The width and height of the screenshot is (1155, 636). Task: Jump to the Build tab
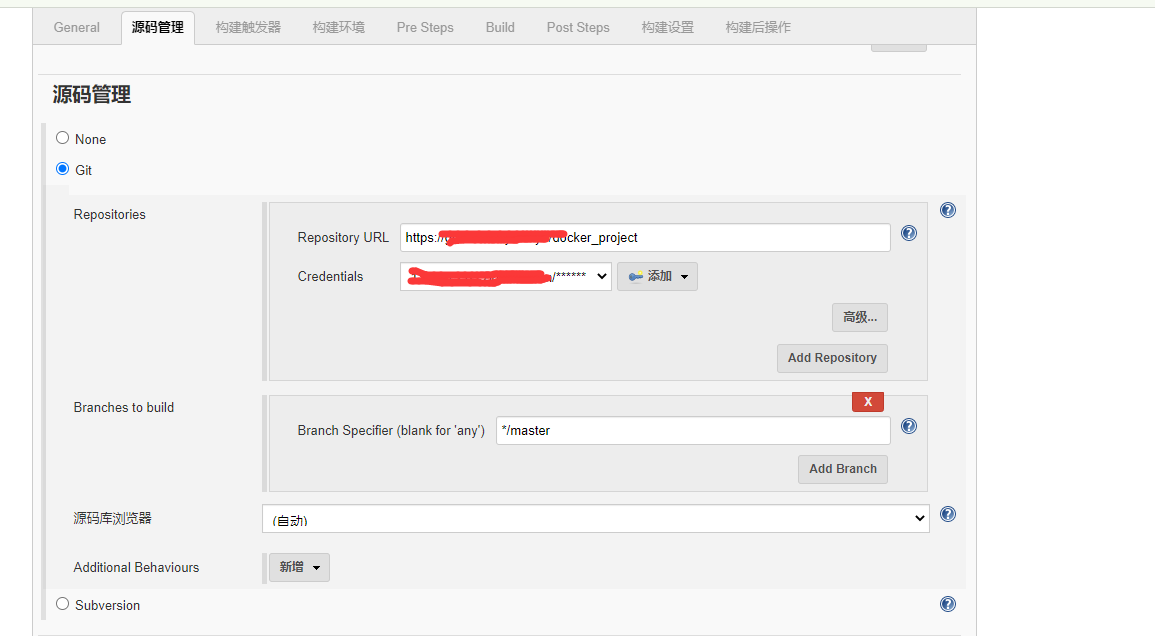click(x=500, y=27)
